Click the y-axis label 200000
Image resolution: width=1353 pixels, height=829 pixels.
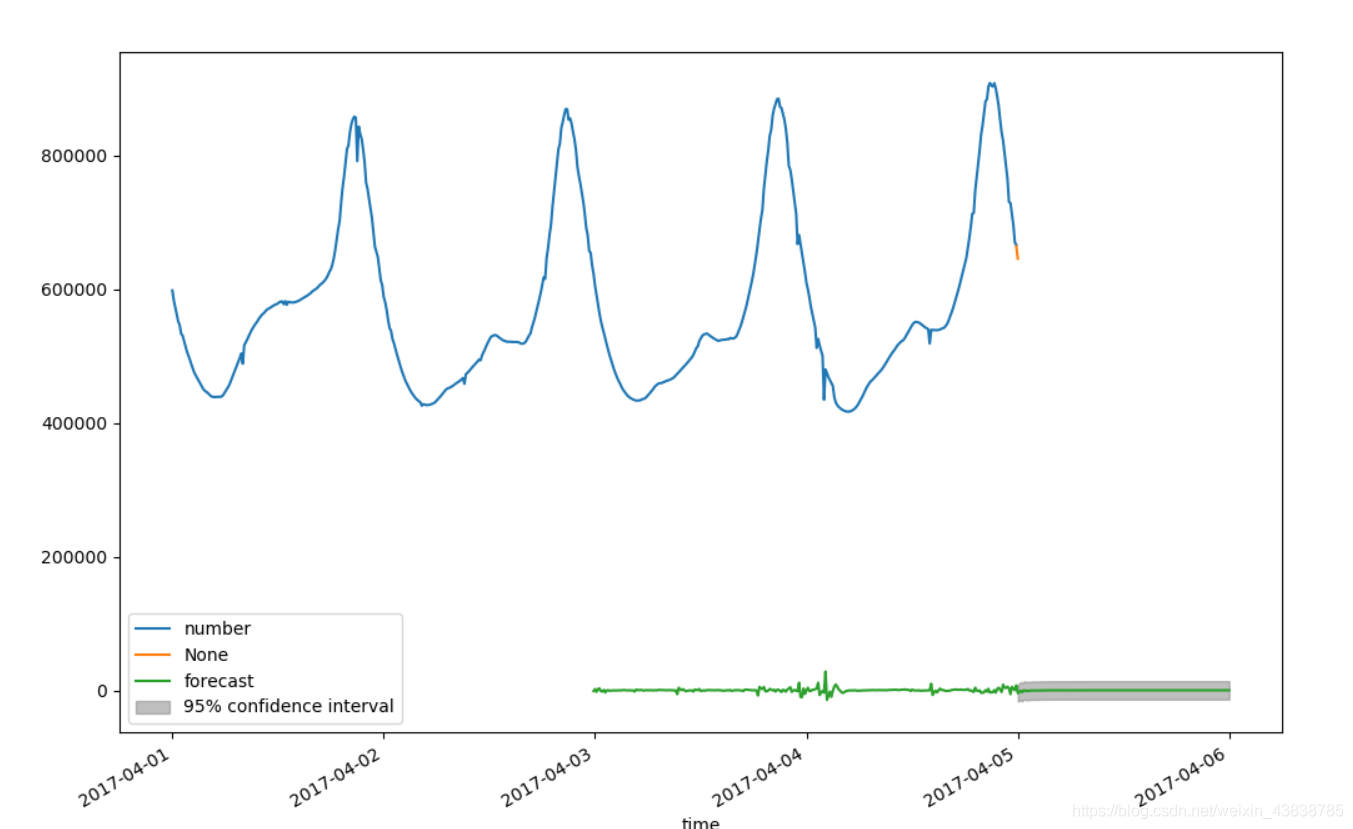click(x=73, y=557)
